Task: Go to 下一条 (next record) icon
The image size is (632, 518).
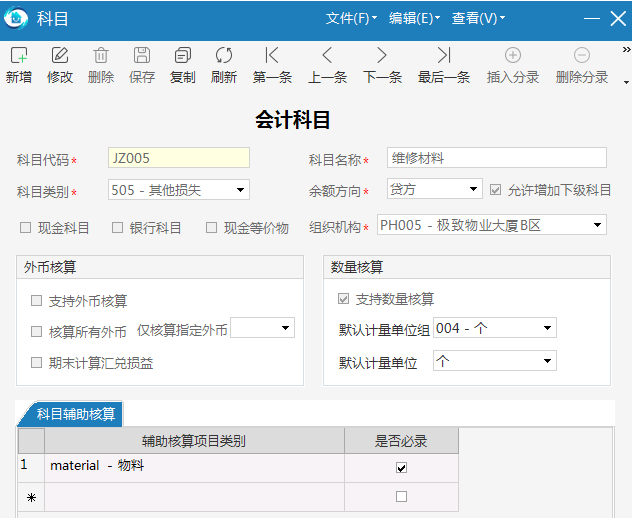Action: [x=382, y=55]
